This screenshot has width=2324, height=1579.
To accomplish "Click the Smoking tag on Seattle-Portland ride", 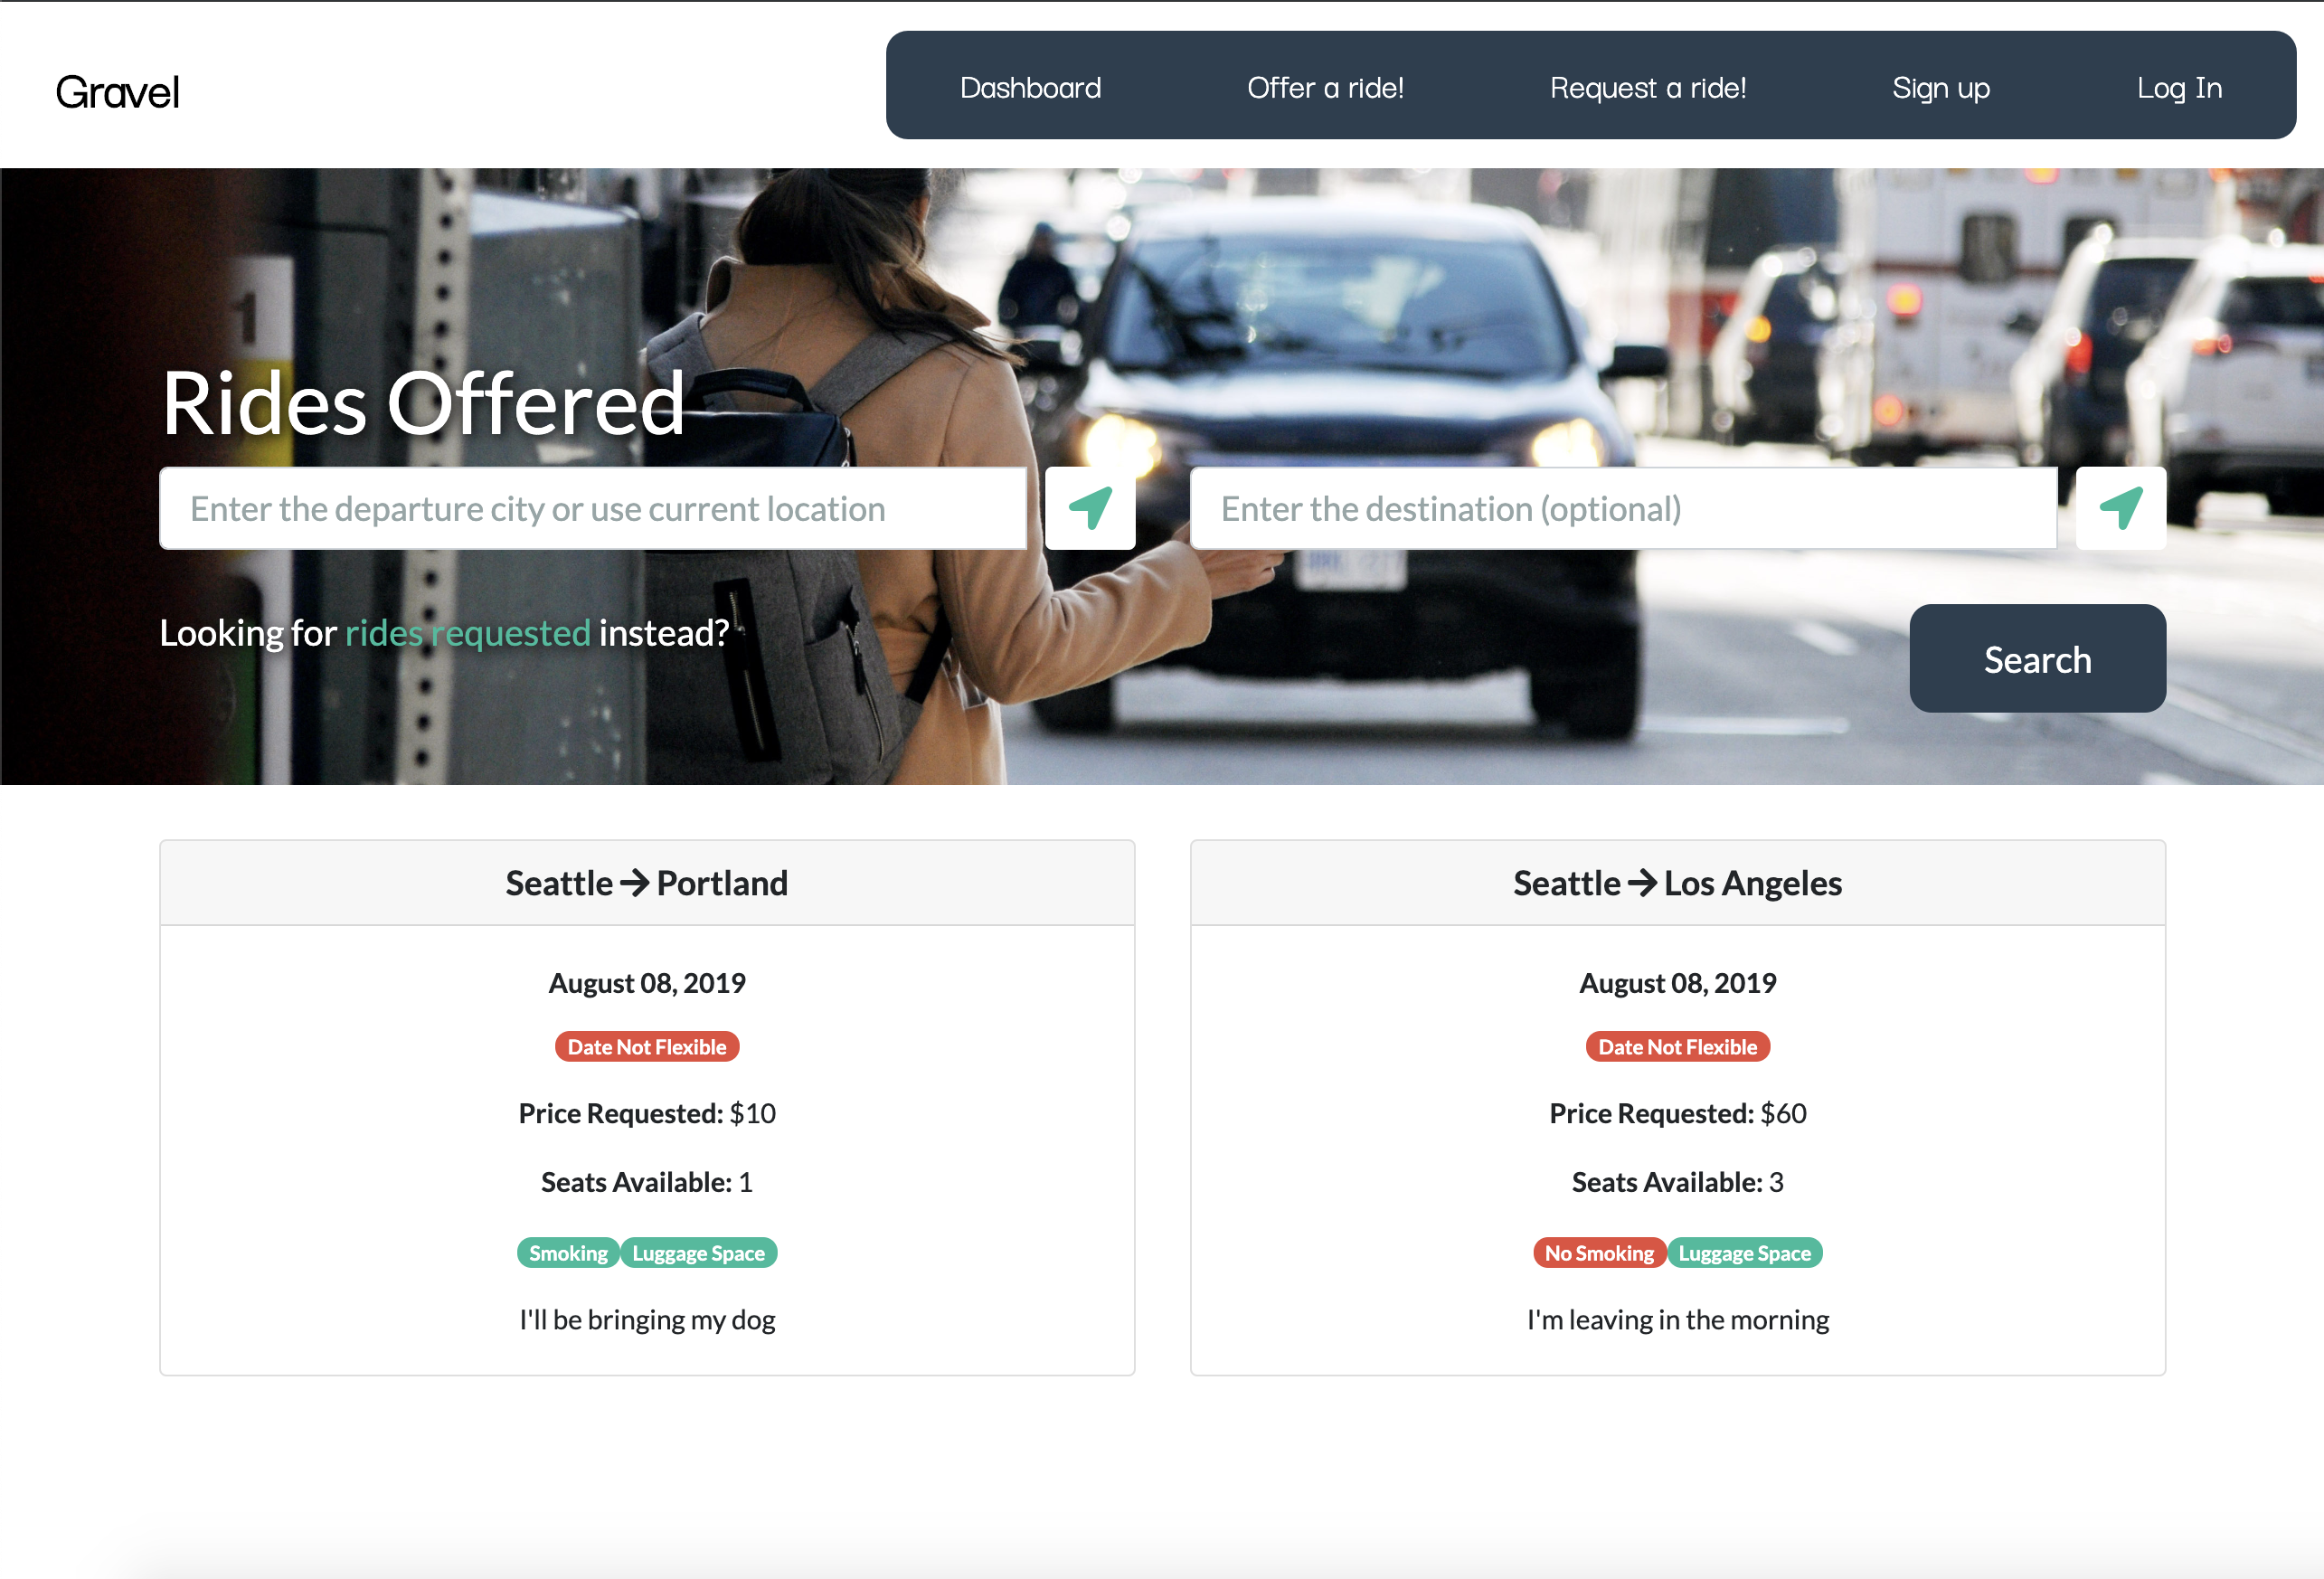I will (567, 1252).
